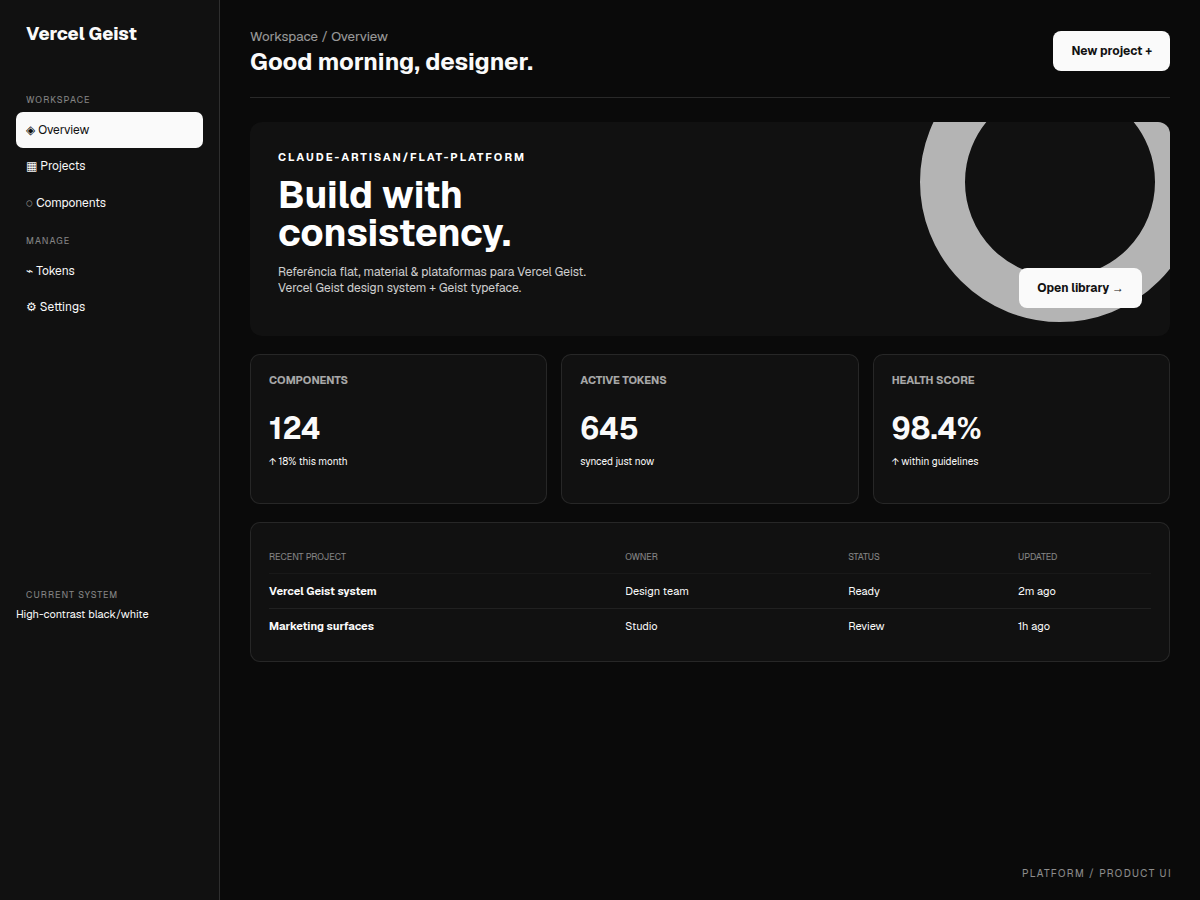The image size is (1200, 900).
Task: Open Settings from the sidebar
Action: (x=109, y=307)
